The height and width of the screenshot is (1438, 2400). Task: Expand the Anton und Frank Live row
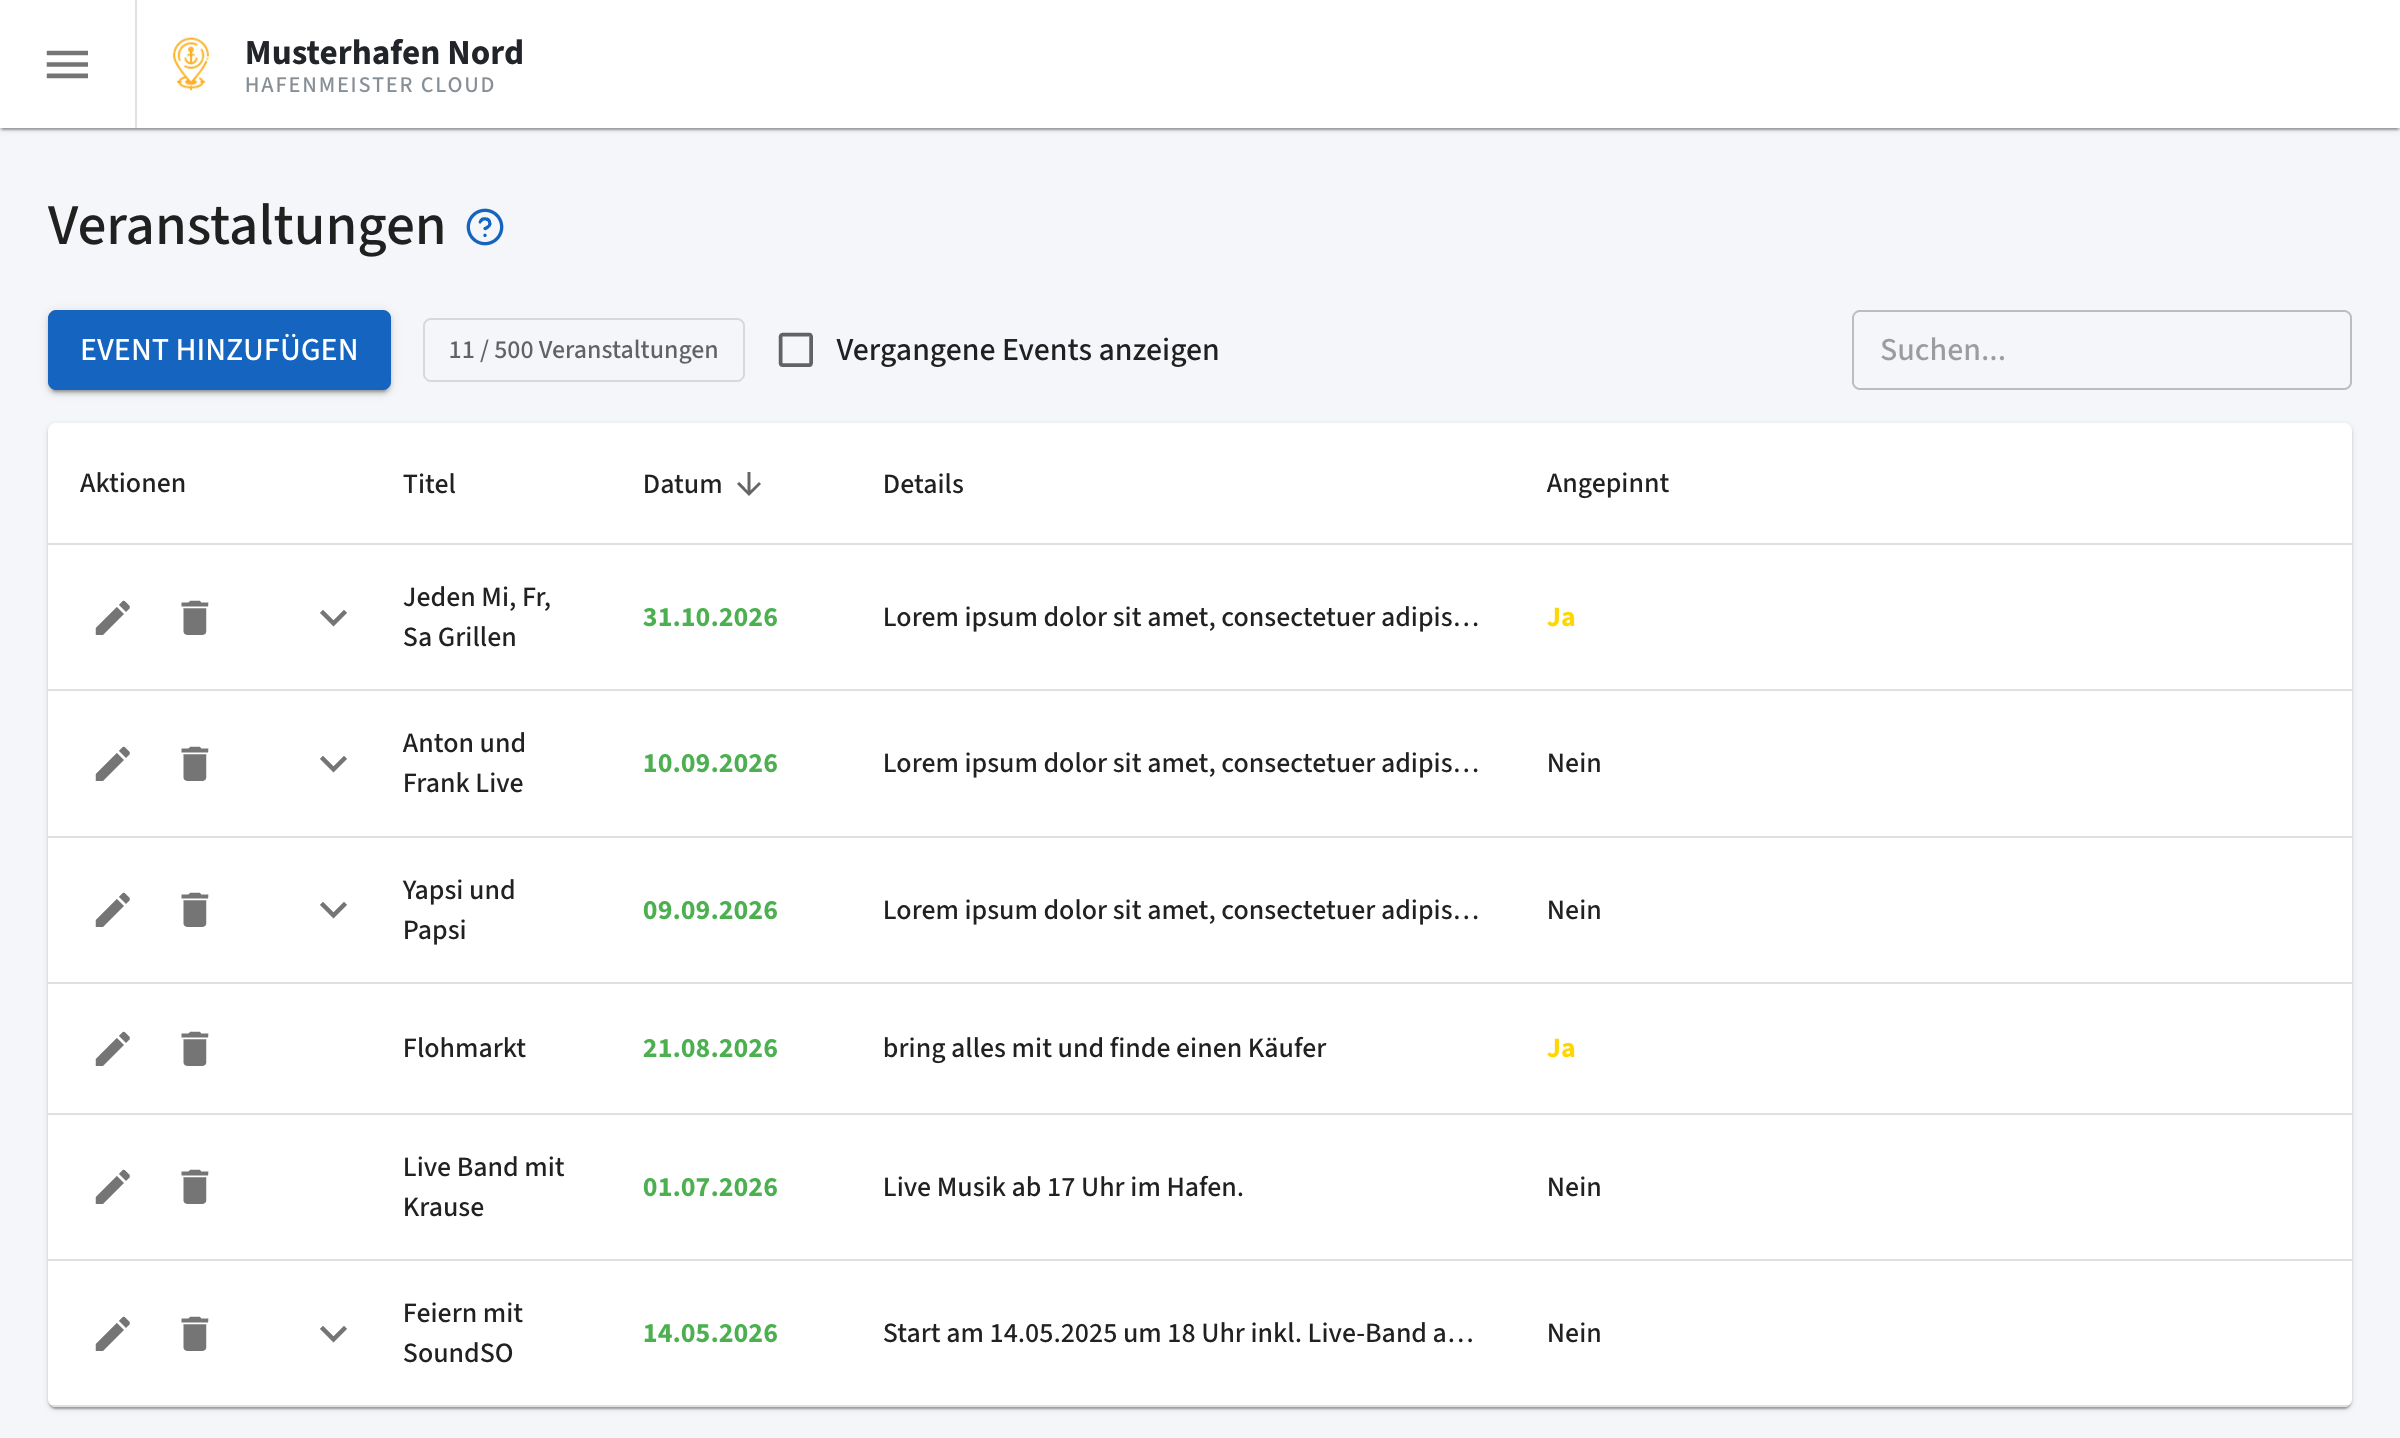click(x=334, y=763)
